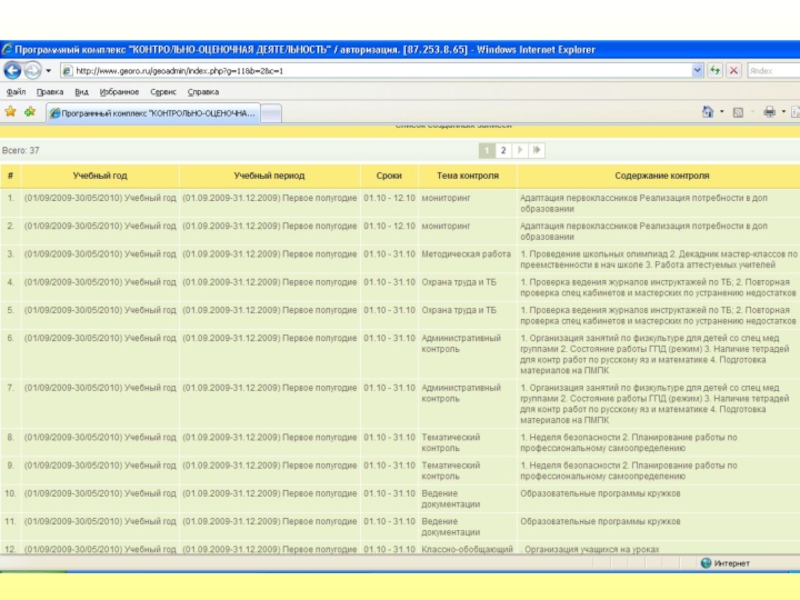The image size is (800, 600).
Task: Click 'Тематический контроль' topic in row 8
Action: tap(451, 442)
